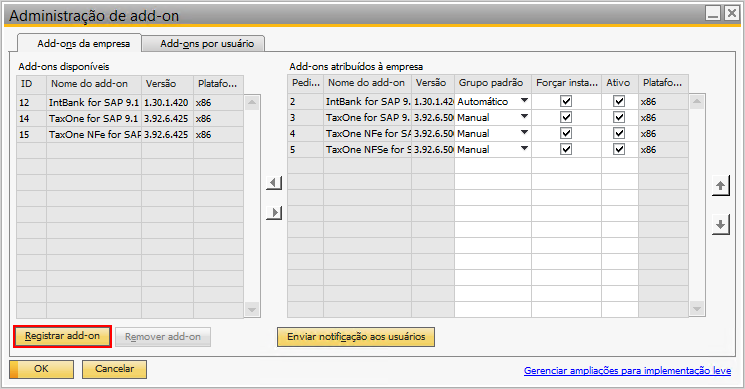This screenshot has width=745, height=389.
Task: Minimize the Administração de add-on window
Action: coord(713,13)
